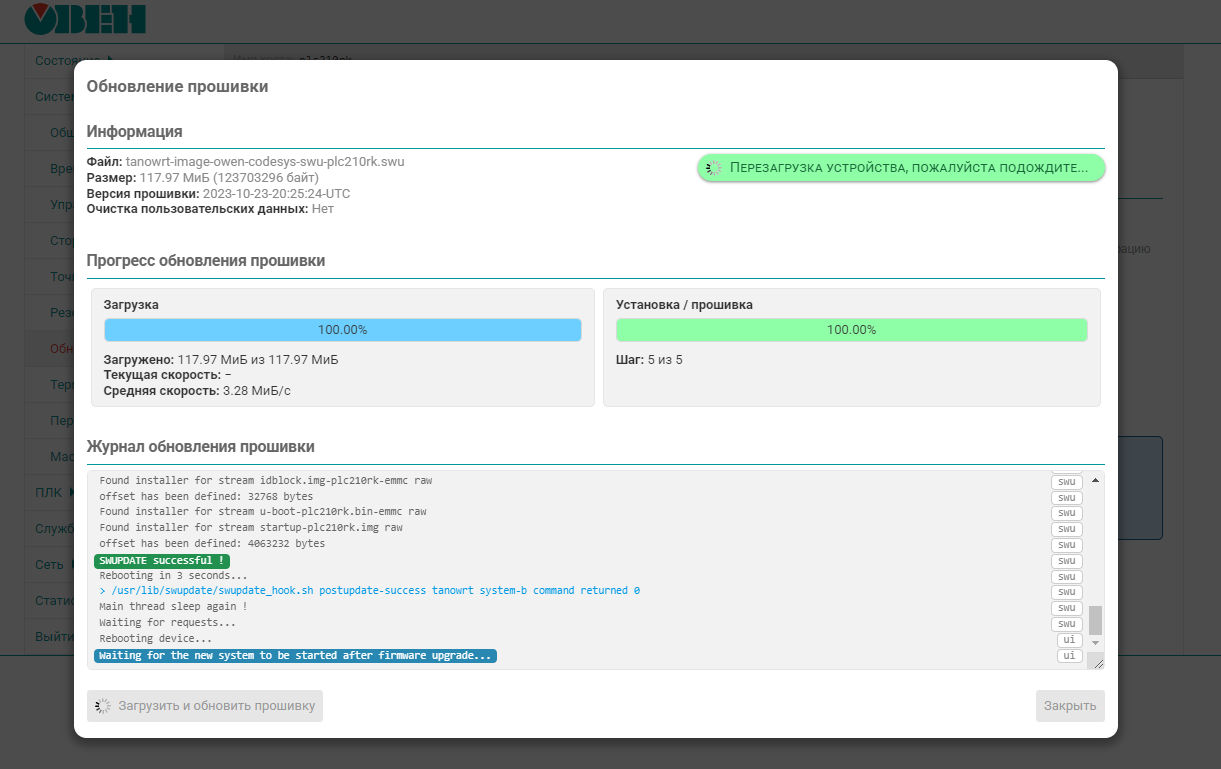Click the OWEN logo in the header
1221x769 pixels.
[x=85, y=20]
